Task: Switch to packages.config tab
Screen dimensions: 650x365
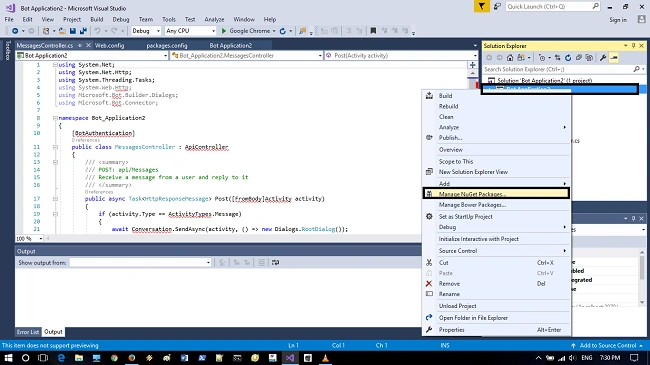Action: (167, 46)
